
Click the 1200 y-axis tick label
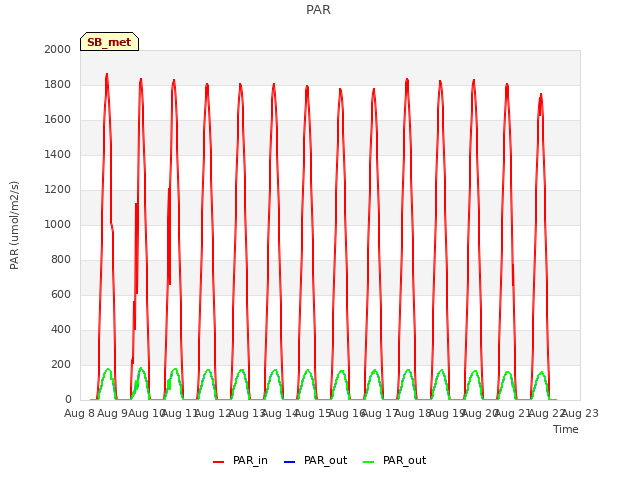coord(58,189)
